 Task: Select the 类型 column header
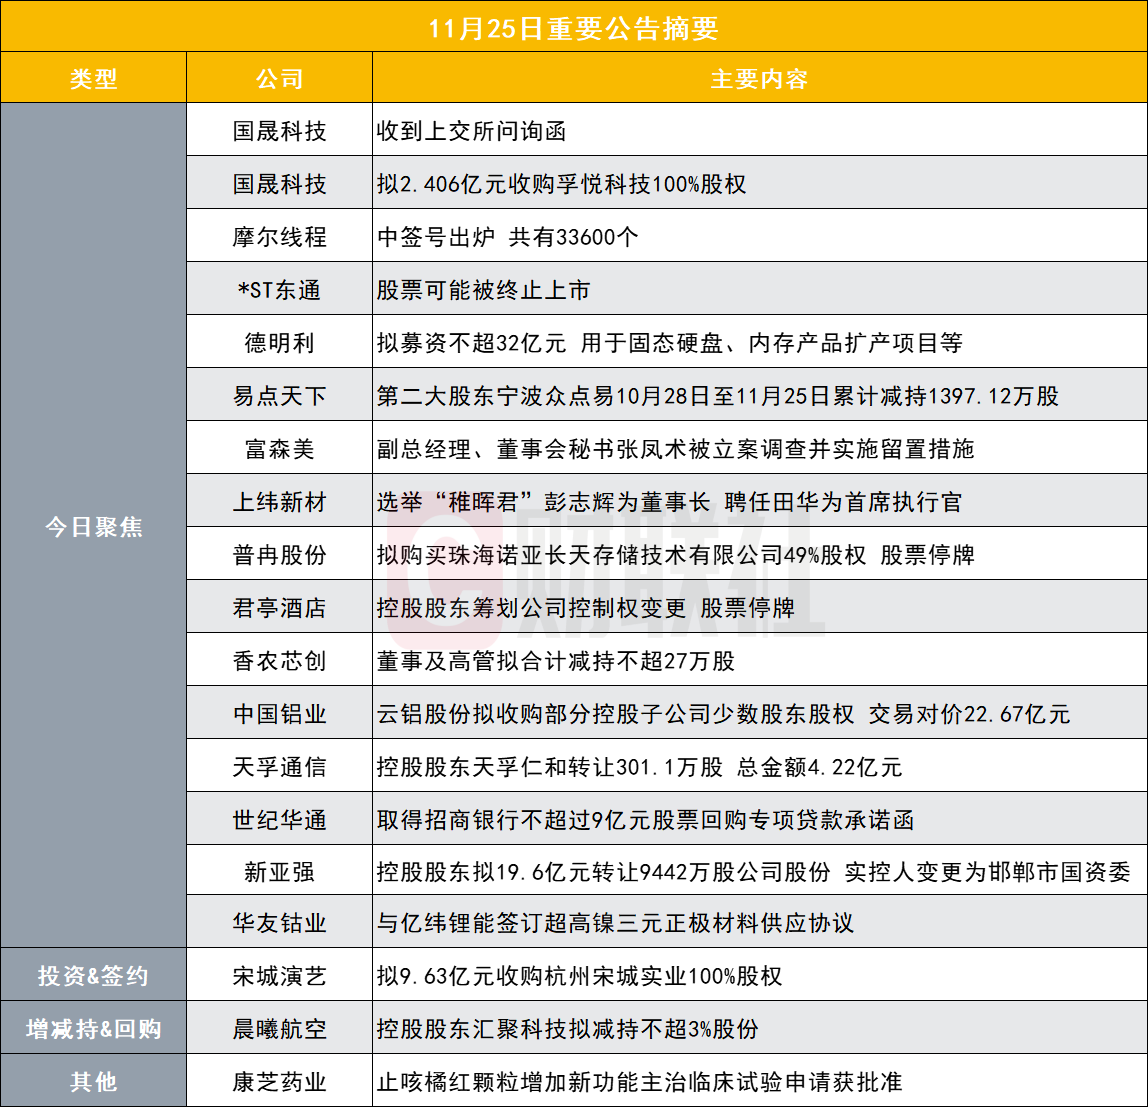tap(93, 79)
